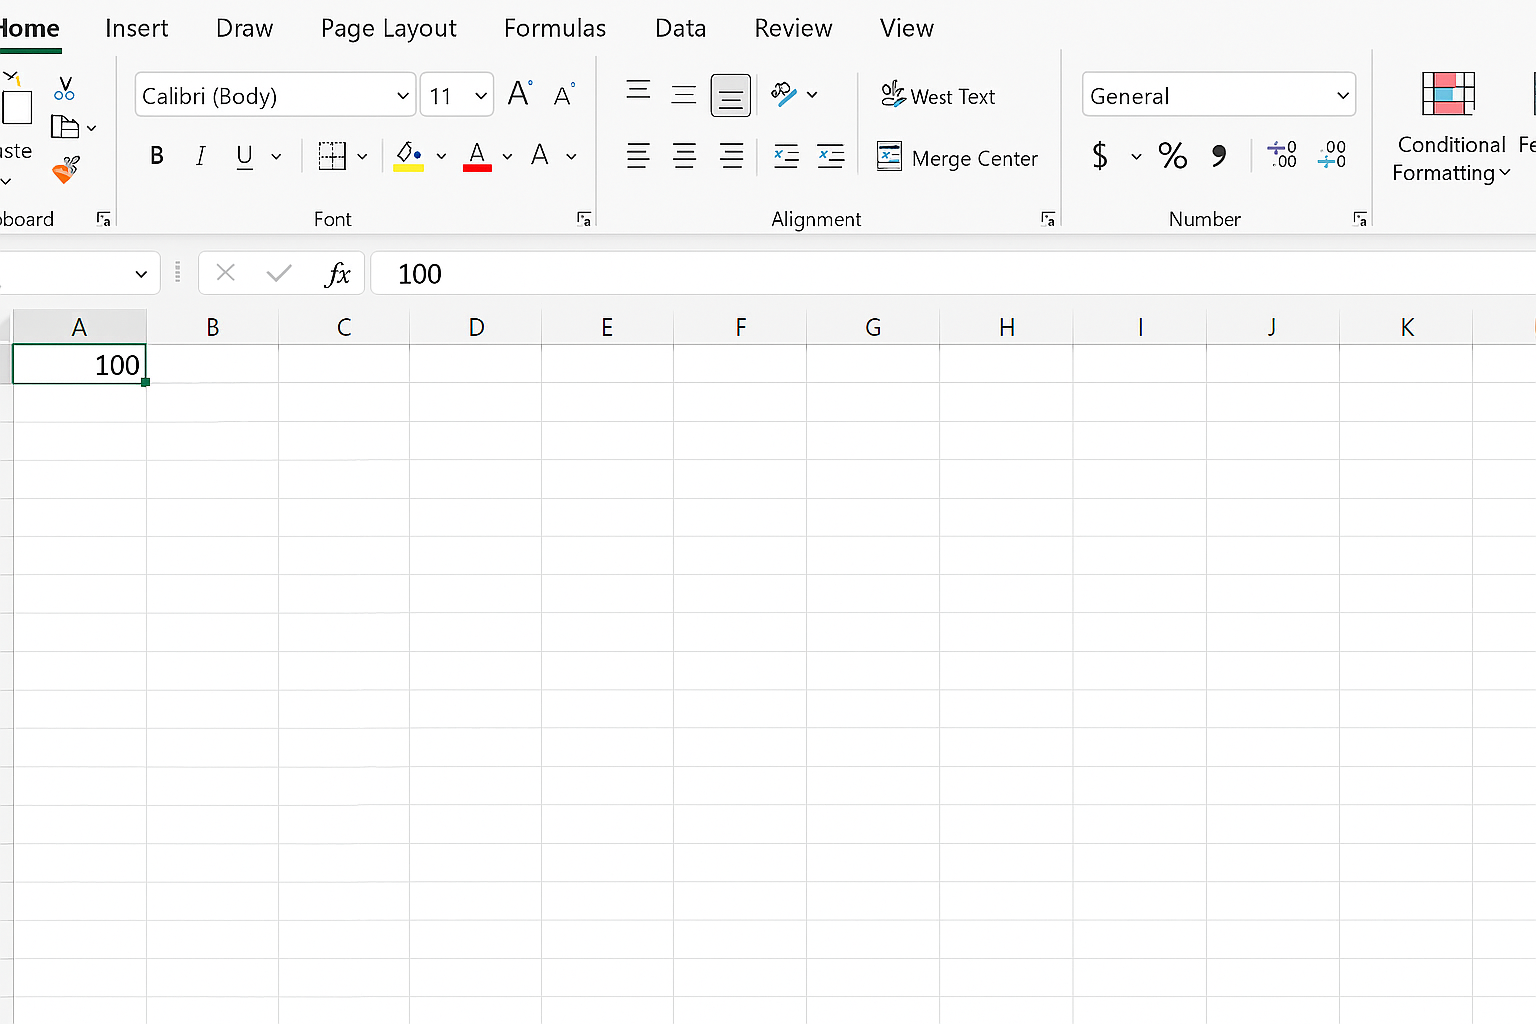This screenshot has height=1024, width=1536.
Task: Increase font size with large A icon
Action: pos(520,94)
